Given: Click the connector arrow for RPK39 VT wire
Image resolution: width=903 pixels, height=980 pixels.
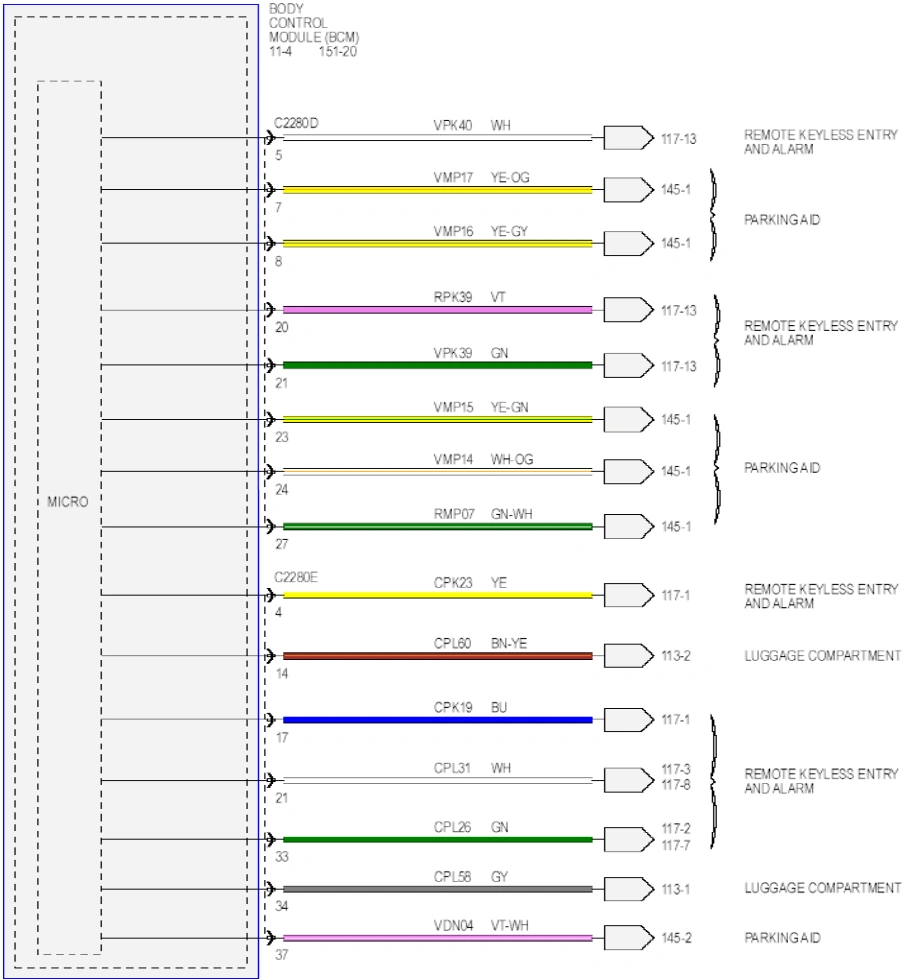Looking at the screenshot, I should pos(628,309).
